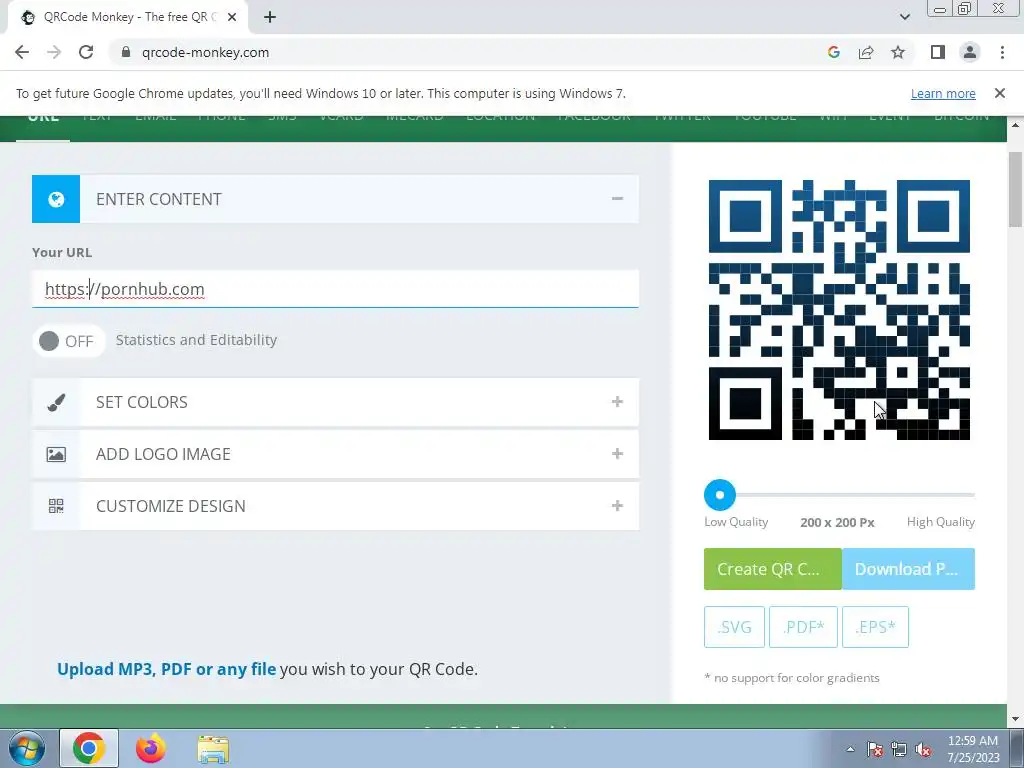The image size is (1024, 768).
Task: Click the page vertical scrollbar thumb
Action: [1016, 189]
